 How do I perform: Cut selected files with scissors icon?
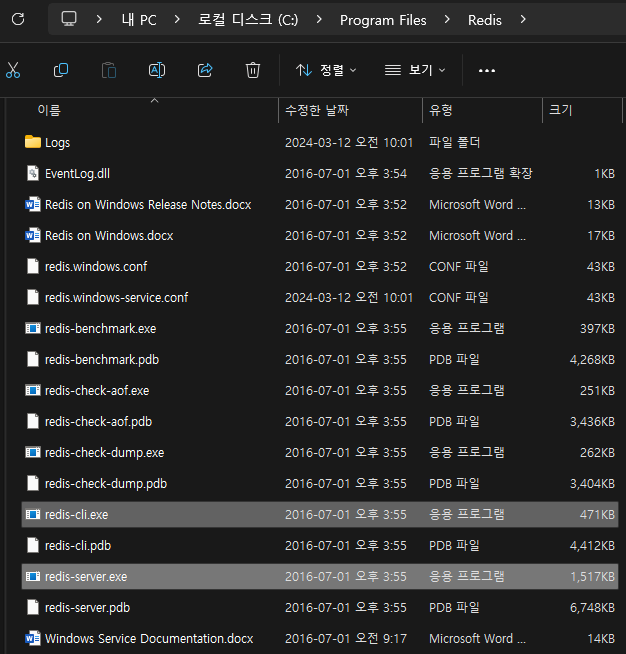(13, 70)
